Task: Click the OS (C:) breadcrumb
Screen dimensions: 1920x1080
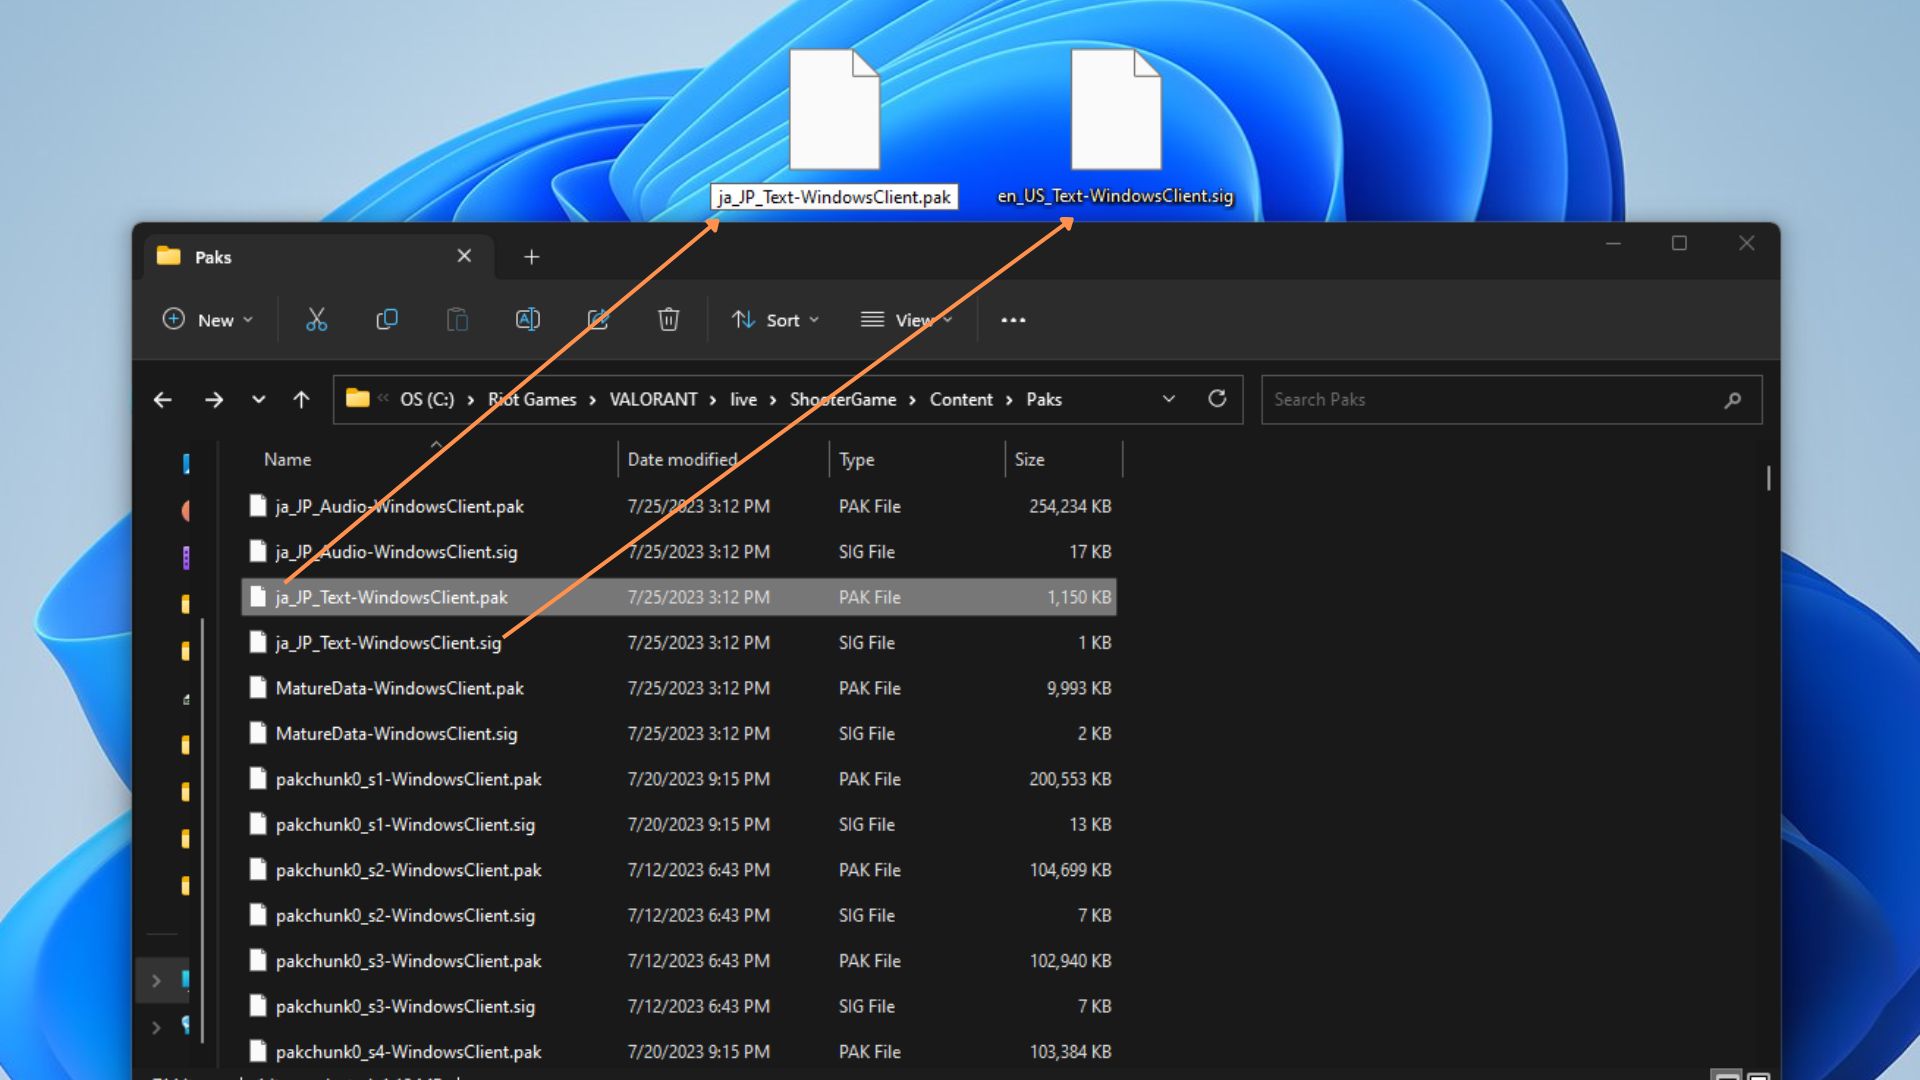Action: tap(427, 399)
